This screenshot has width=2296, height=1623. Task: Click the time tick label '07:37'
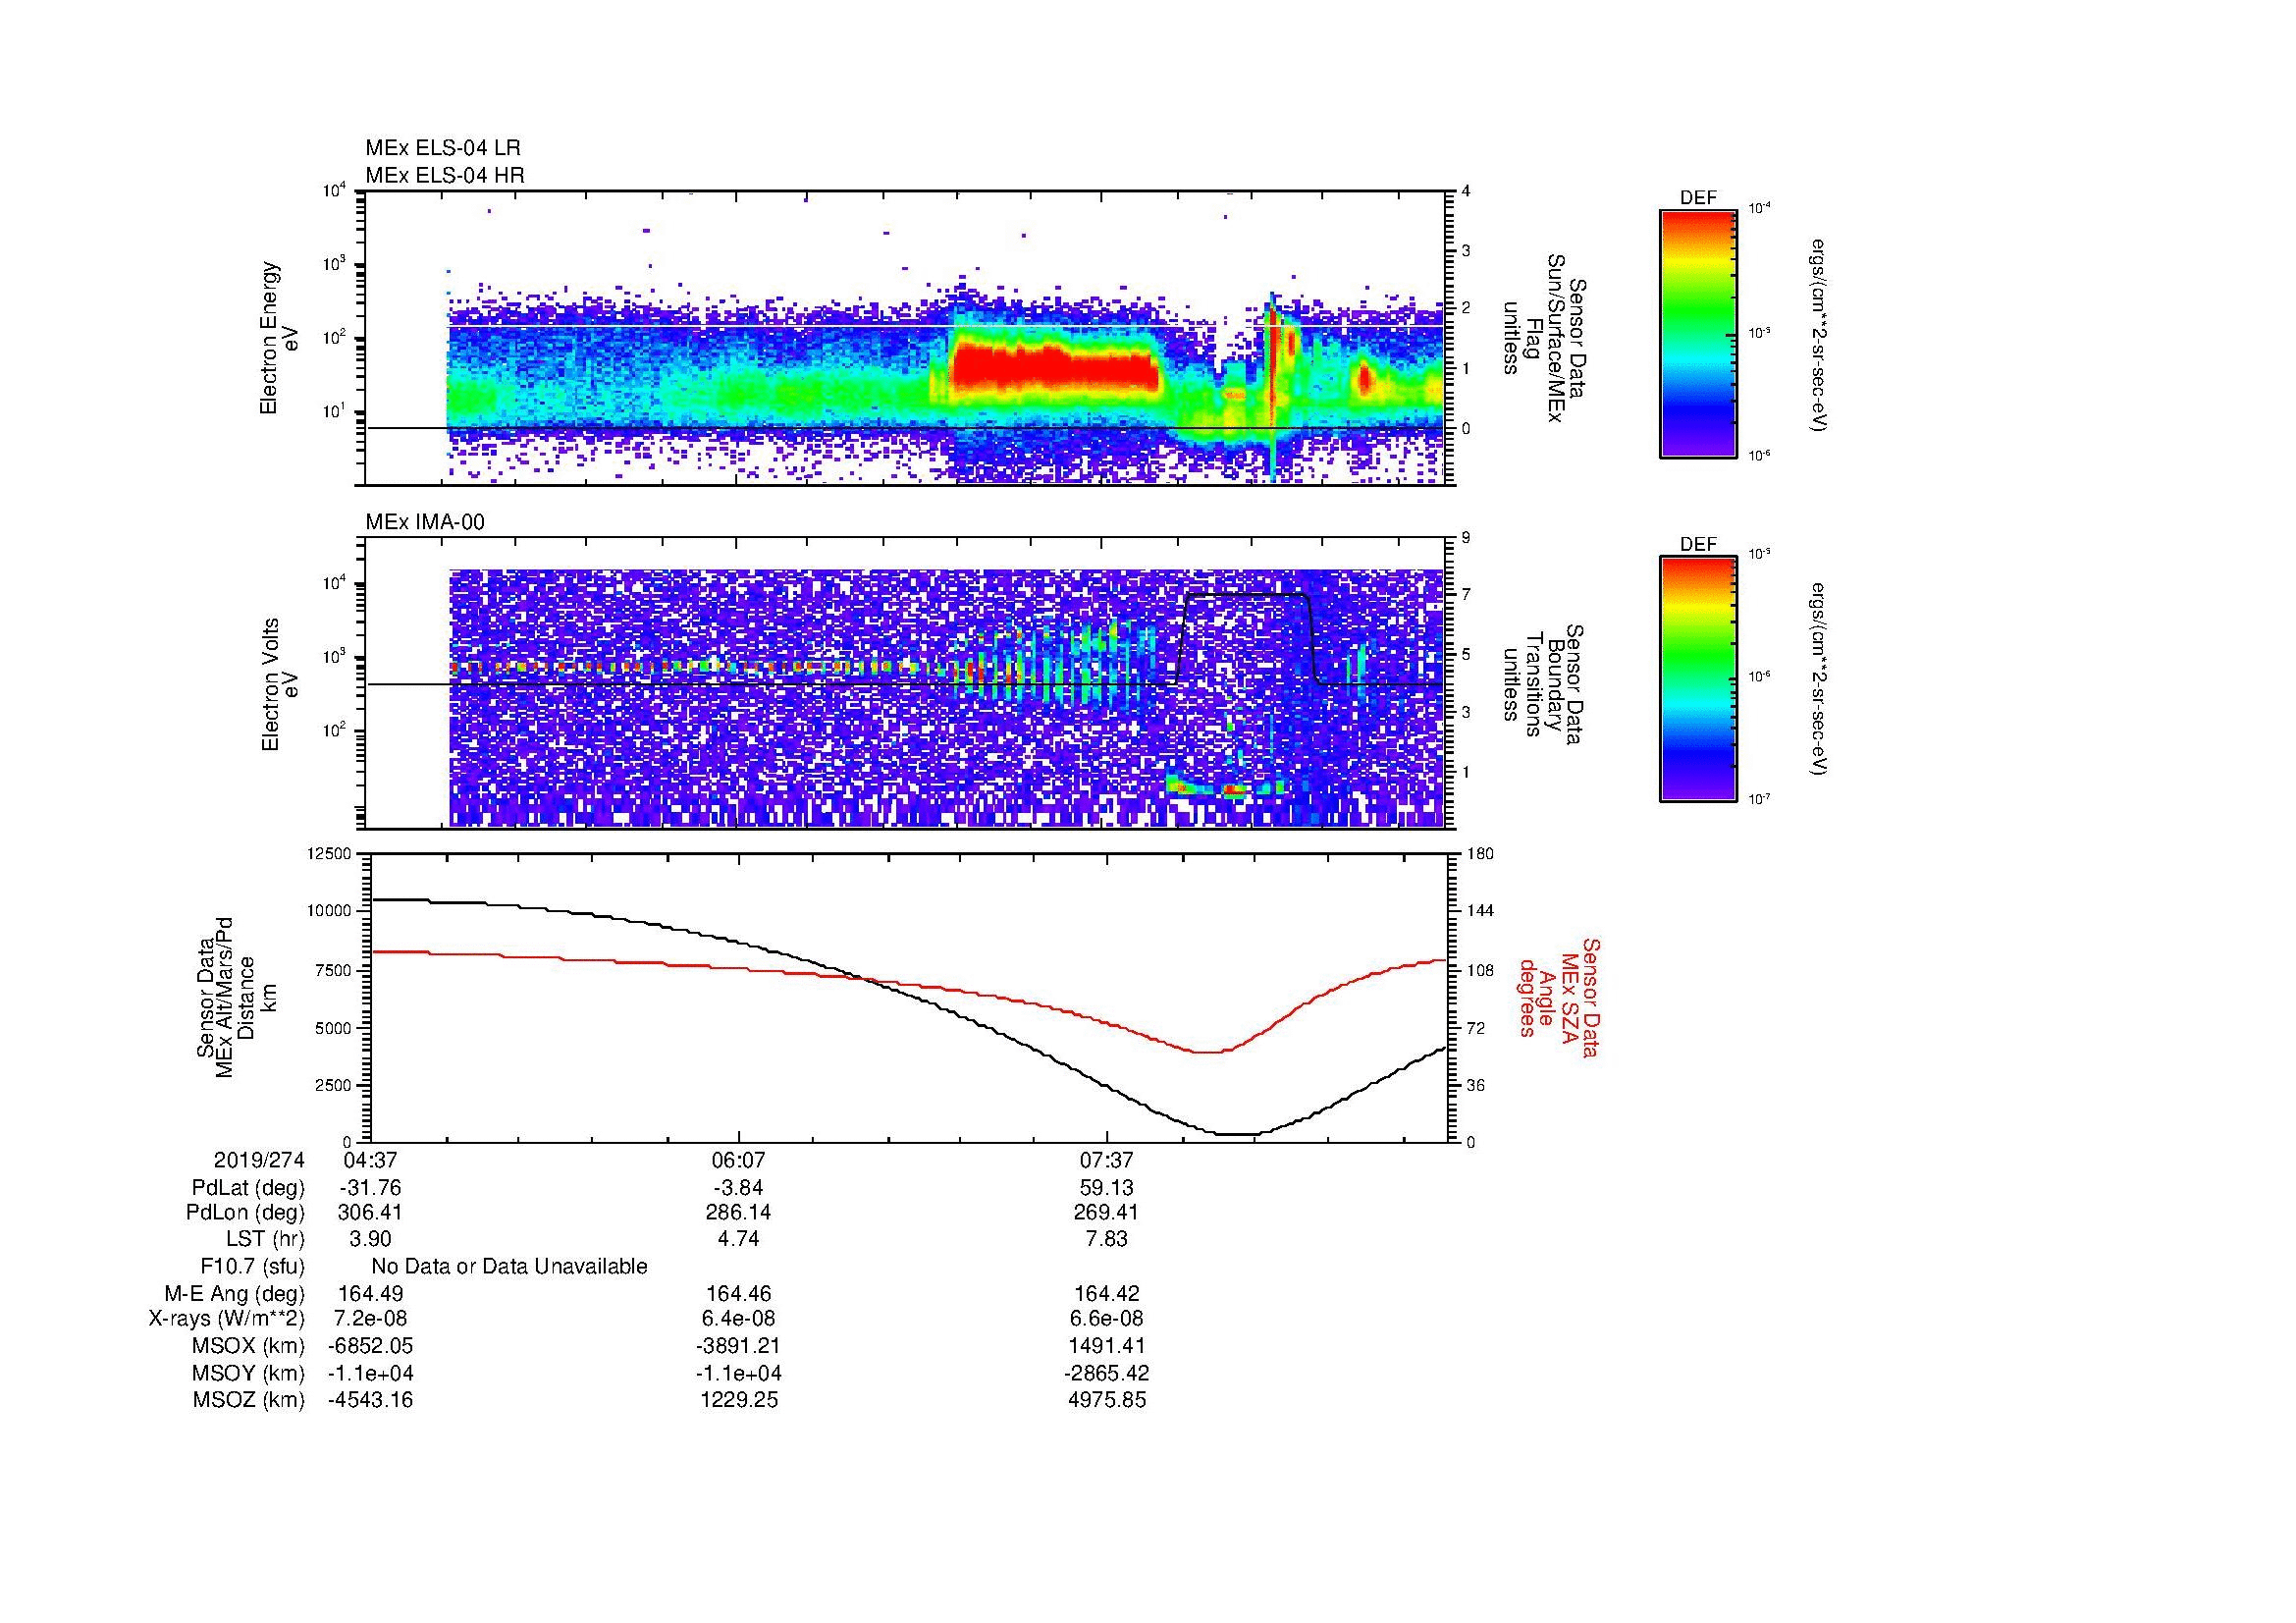(x=1106, y=1161)
